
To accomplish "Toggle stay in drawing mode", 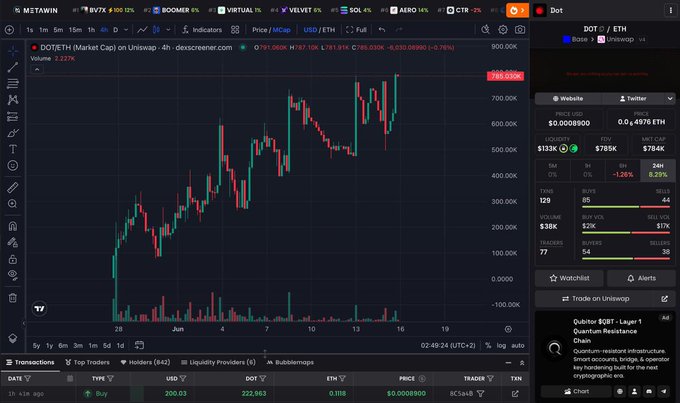I will (x=13, y=242).
